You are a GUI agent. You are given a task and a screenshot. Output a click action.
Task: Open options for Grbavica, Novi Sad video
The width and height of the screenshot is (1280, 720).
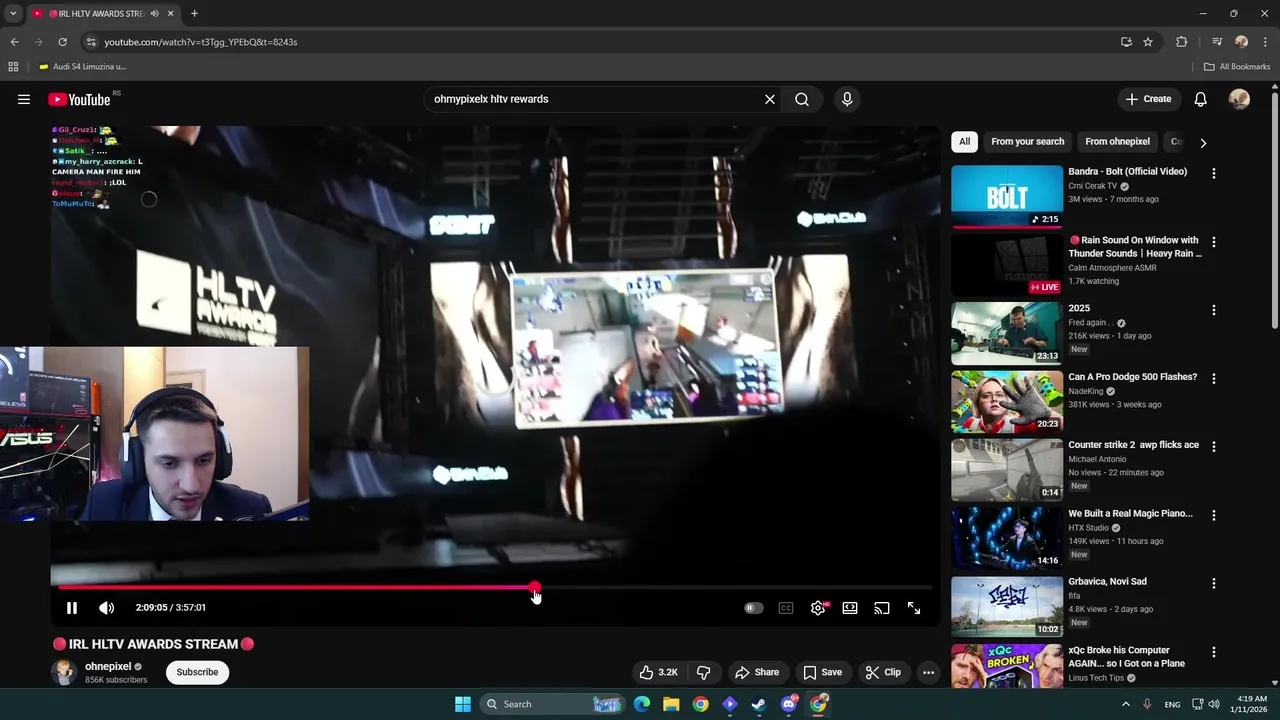pos(1214,583)
